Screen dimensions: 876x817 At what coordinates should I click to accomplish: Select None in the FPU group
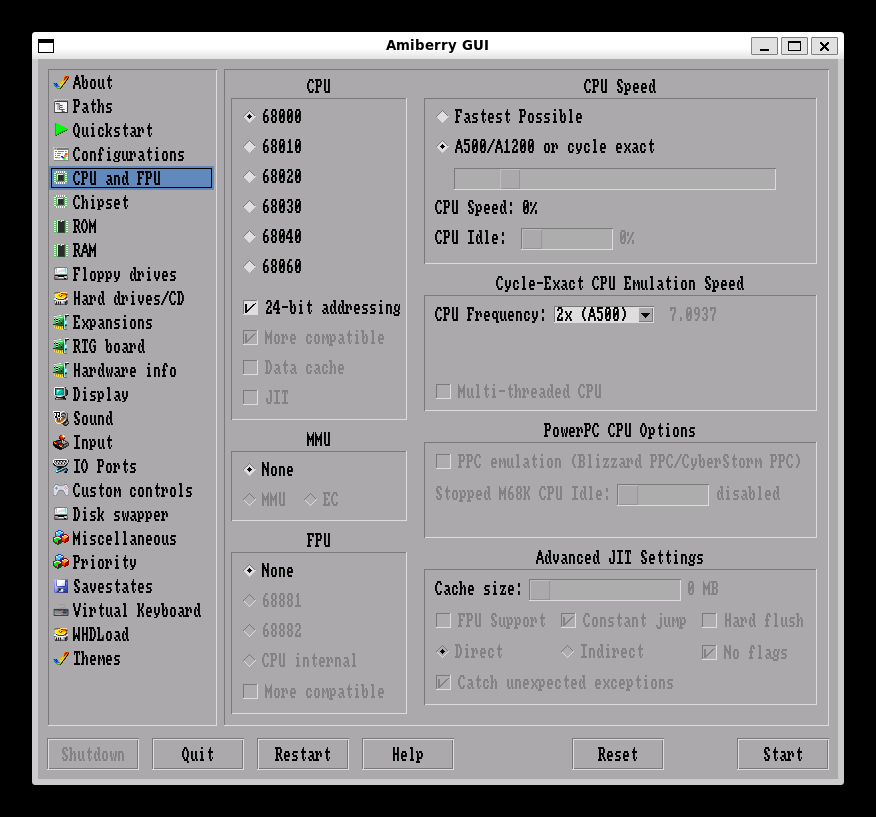point(250,571)
